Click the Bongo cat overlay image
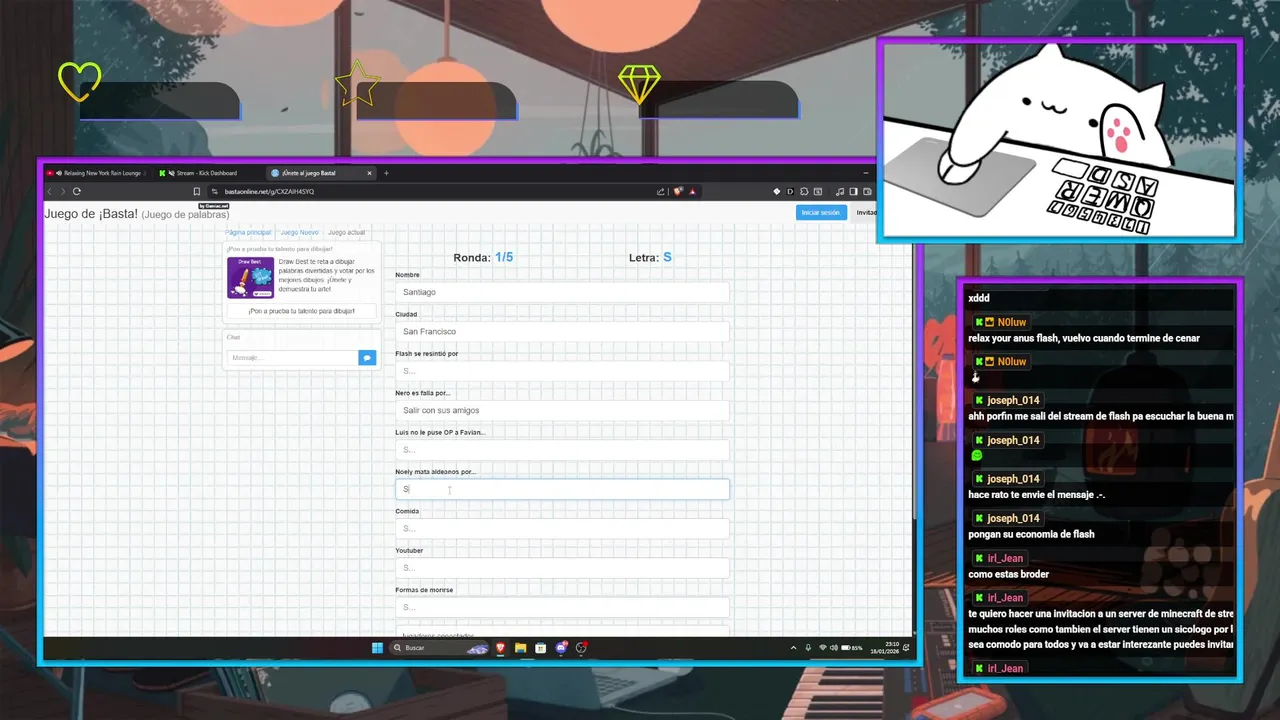This screenshot has height=720, width=1280. 1060,140
